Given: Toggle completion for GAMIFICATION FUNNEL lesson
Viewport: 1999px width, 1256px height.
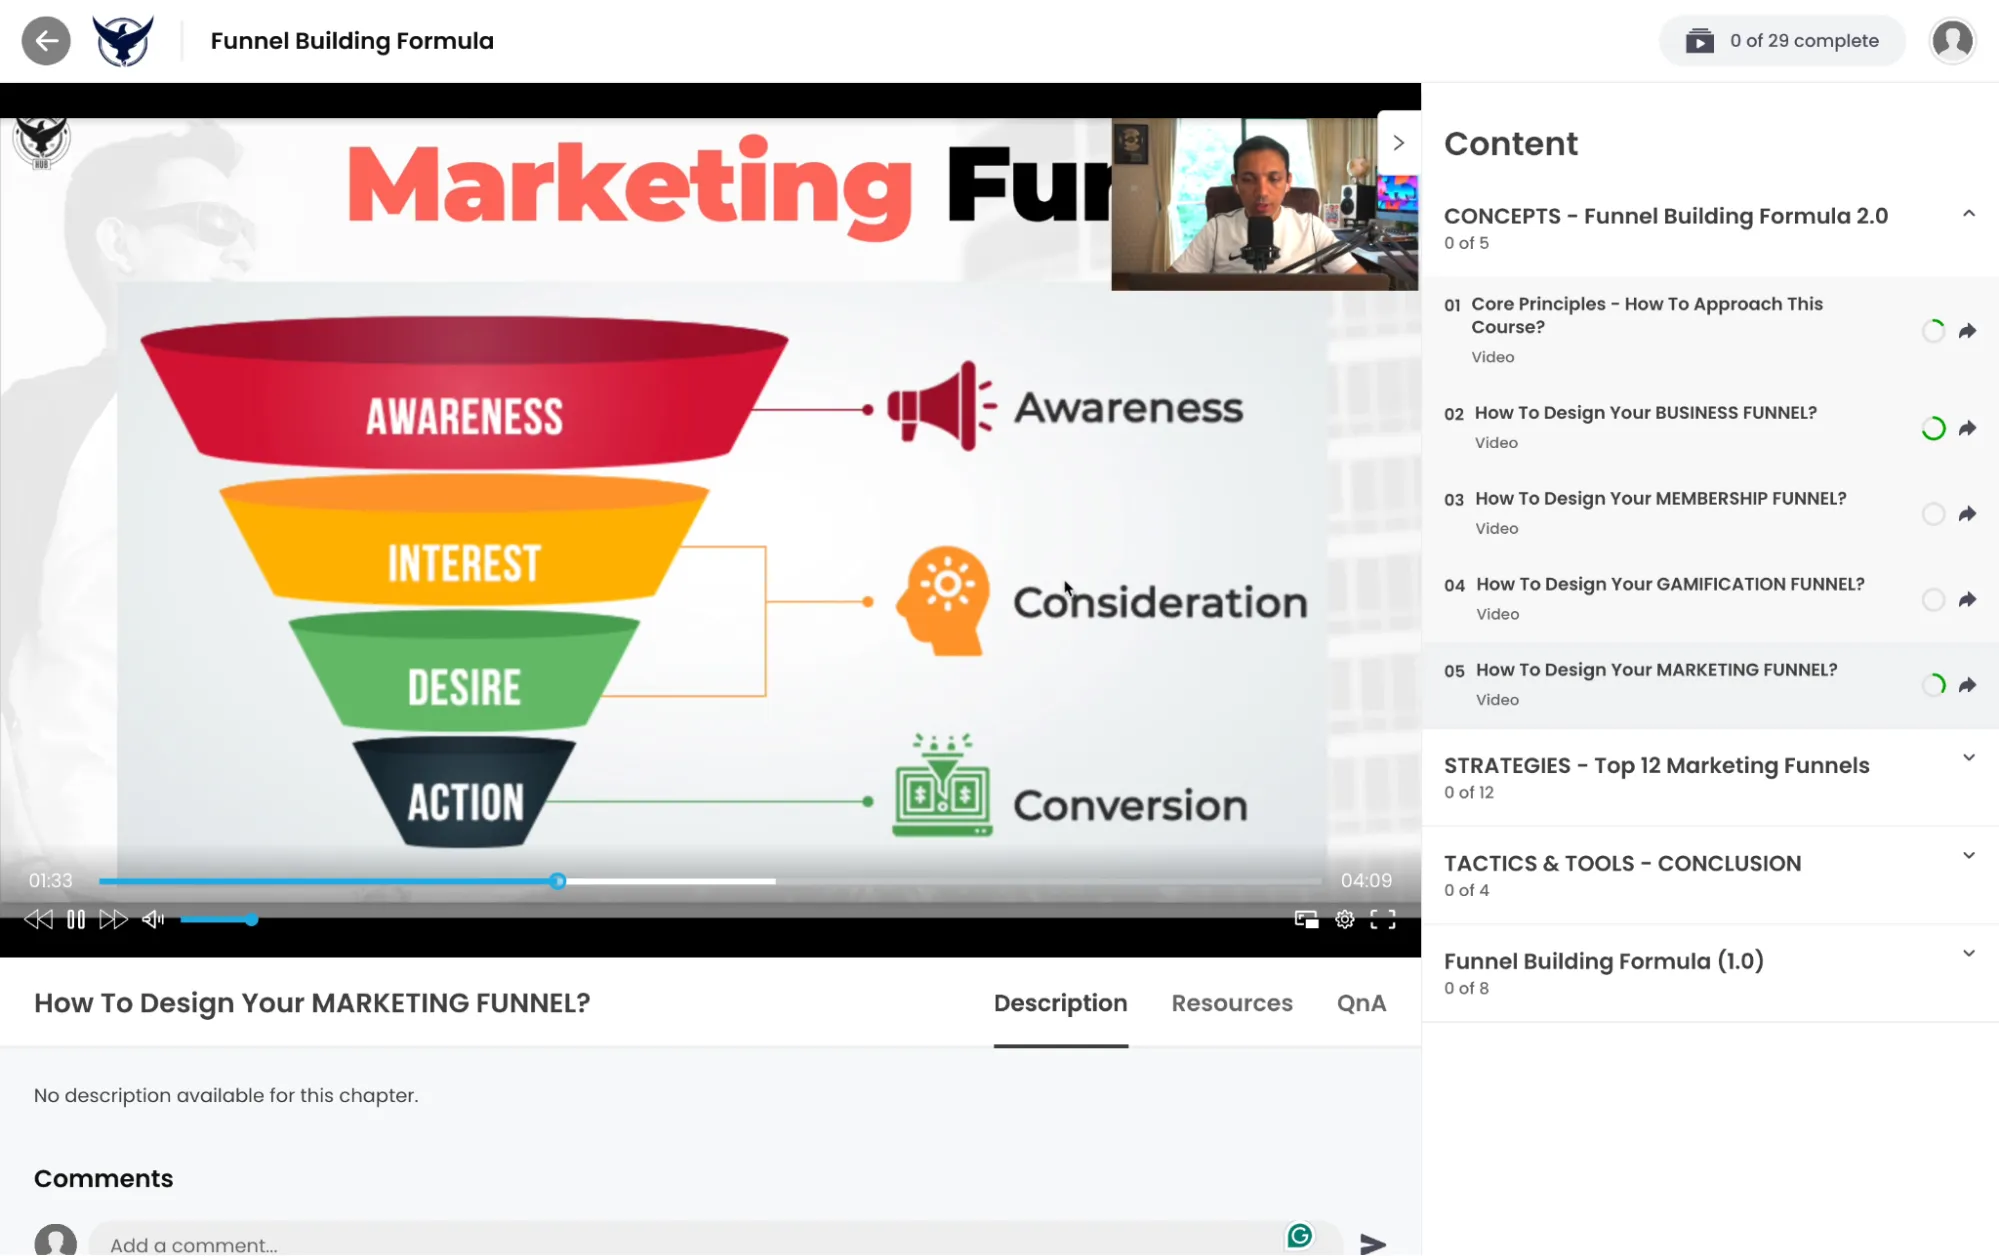Looking at the screenshot, I should pyautogui.click(x=1932, y=599).
